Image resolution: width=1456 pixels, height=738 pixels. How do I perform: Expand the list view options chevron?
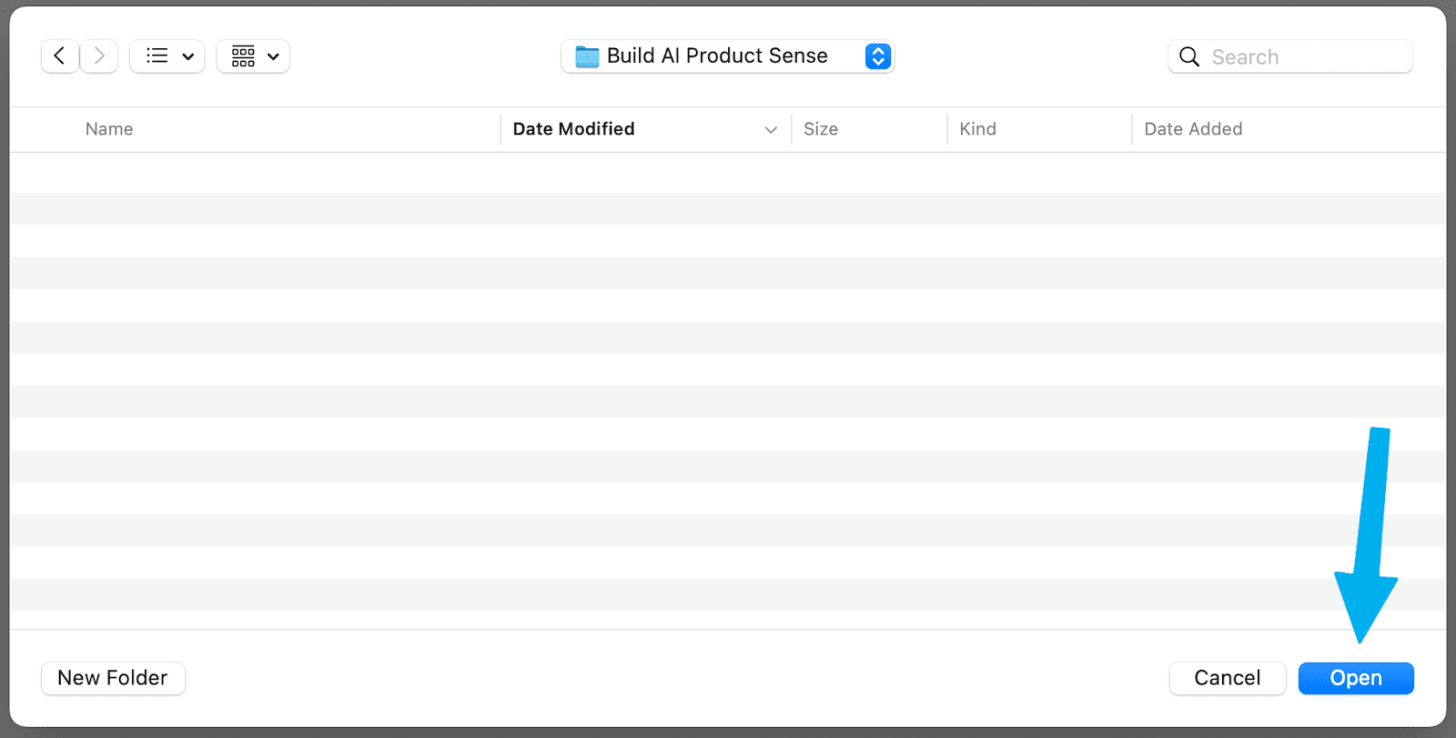188,57
